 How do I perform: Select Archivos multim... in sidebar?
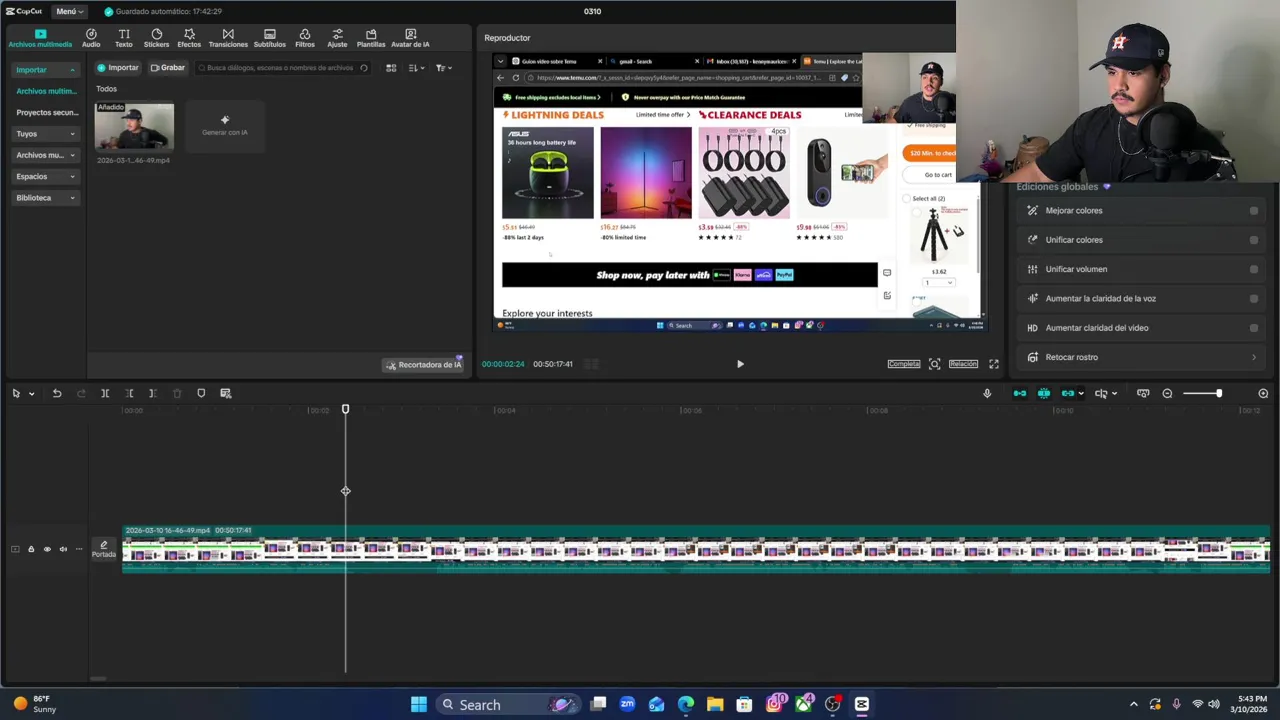click(46, 91)
